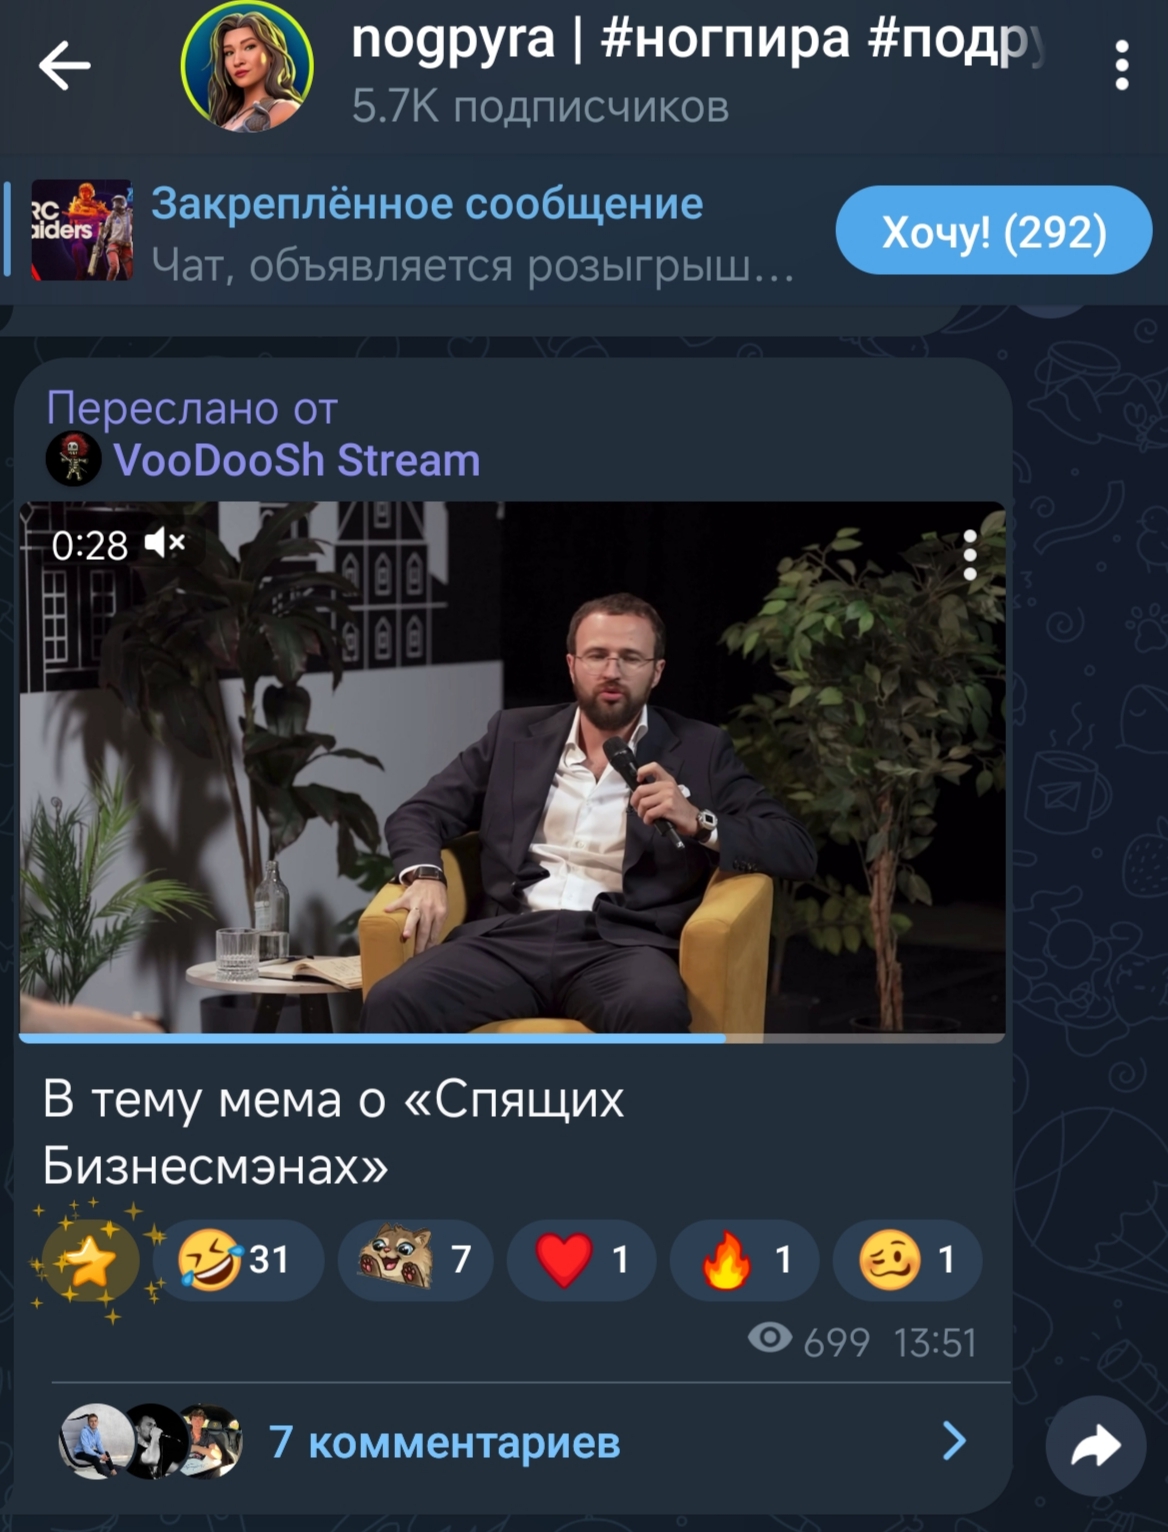Screen dimensions: 1168x1532
Task: Toggle woozy face reaction
Action: coord(907,1259)
